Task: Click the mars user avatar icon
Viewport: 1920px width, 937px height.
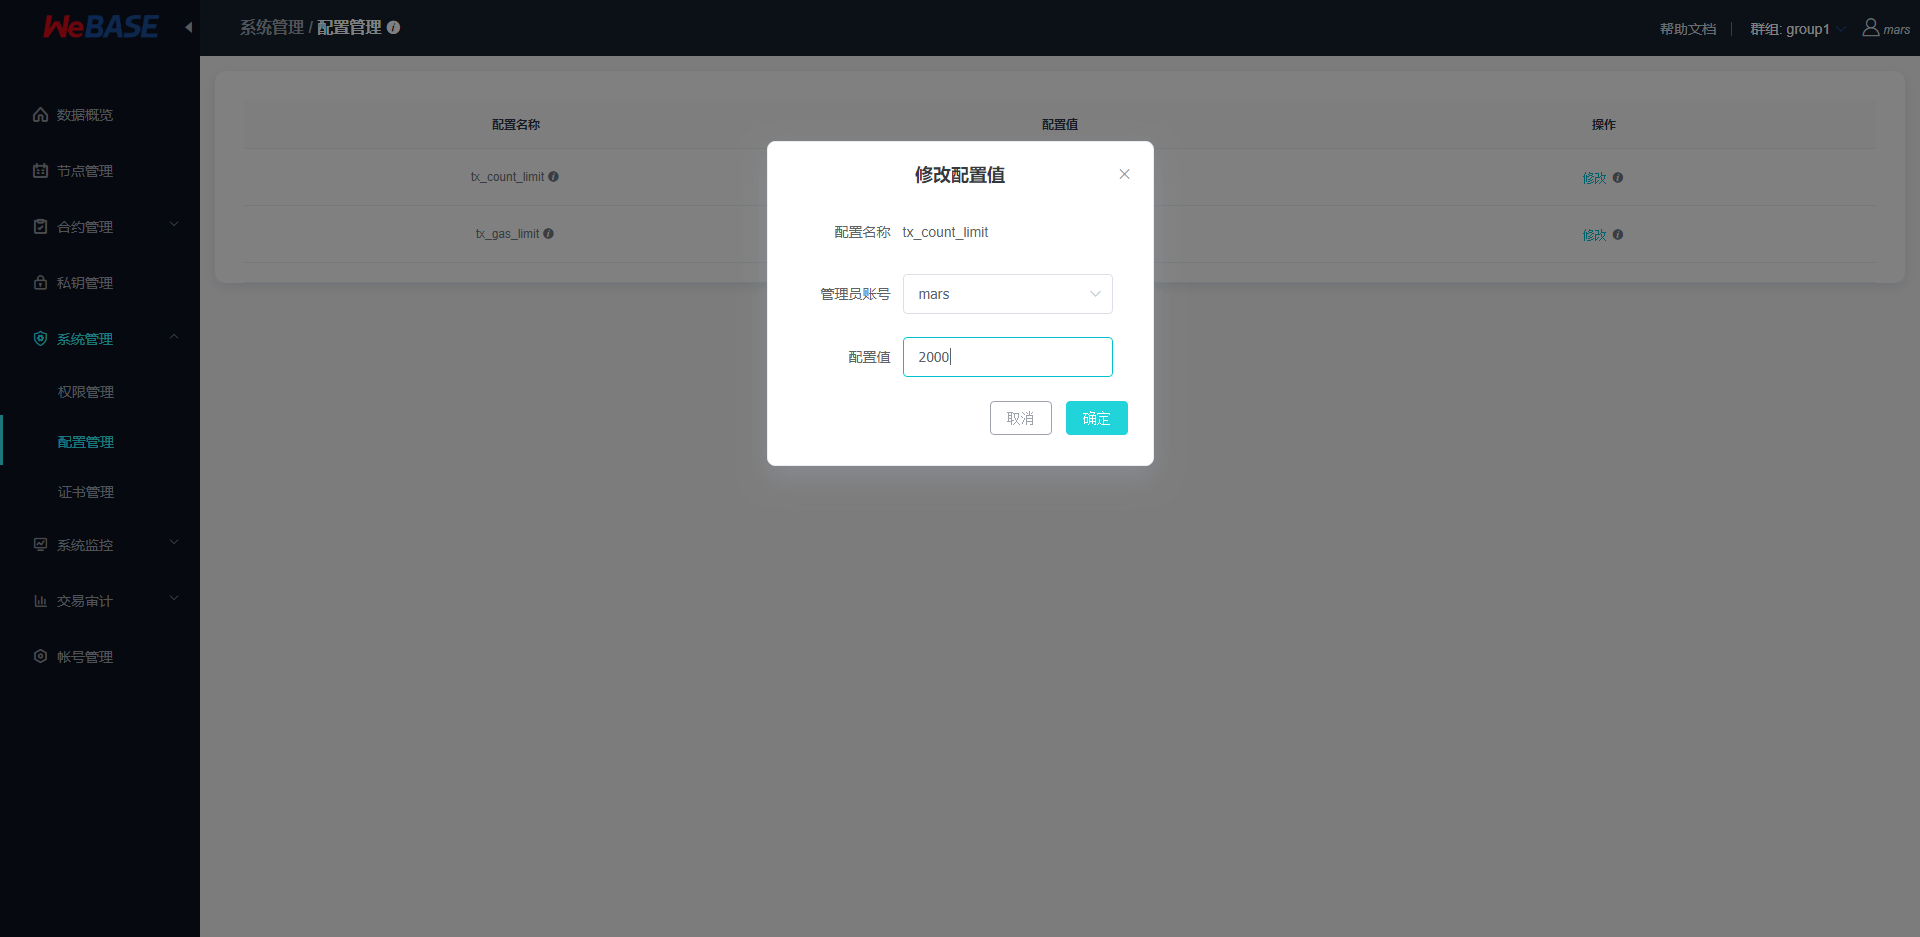Action: (x=1869, y=27)
